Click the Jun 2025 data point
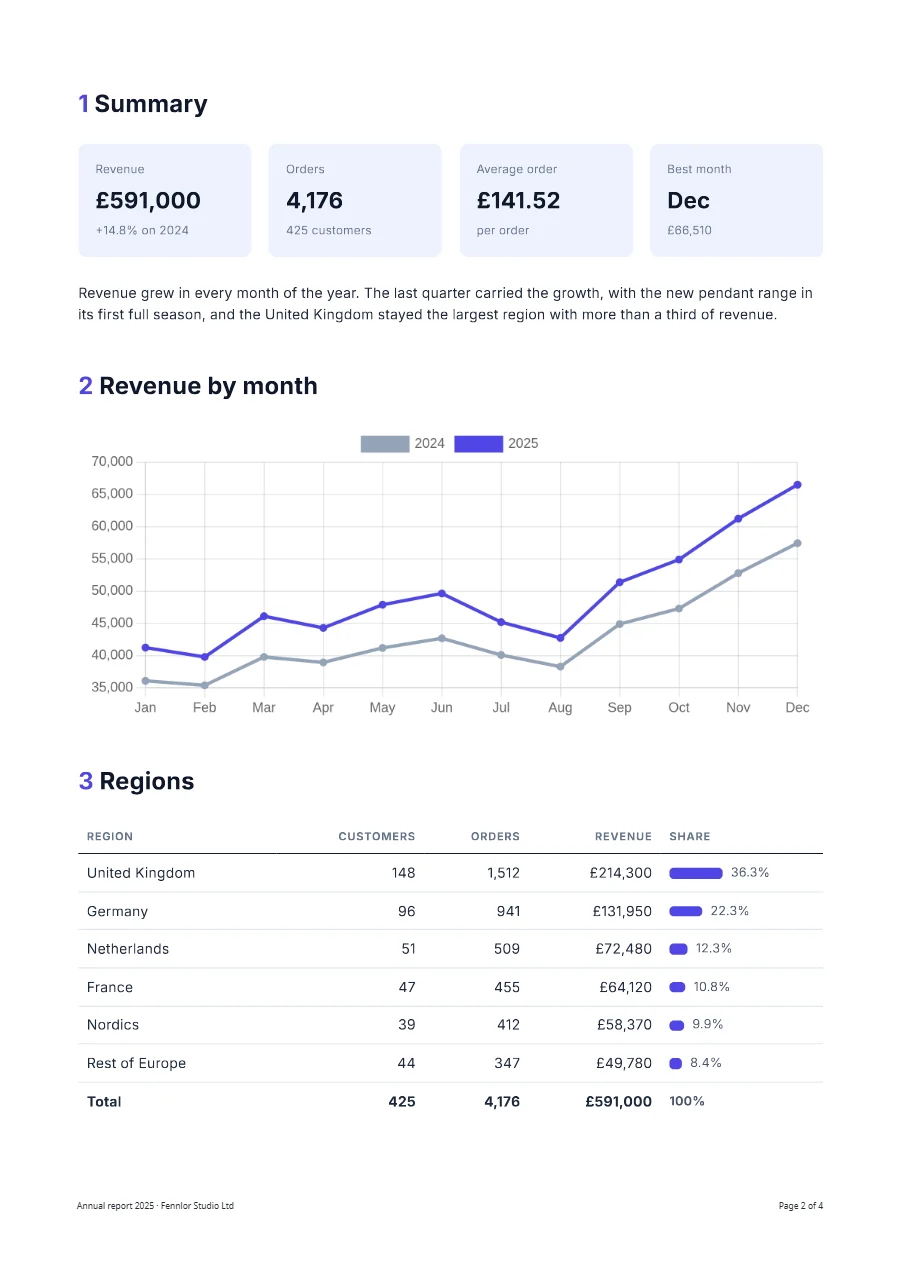The height and width of the screenshot is (1273, 900). (442, 594)
